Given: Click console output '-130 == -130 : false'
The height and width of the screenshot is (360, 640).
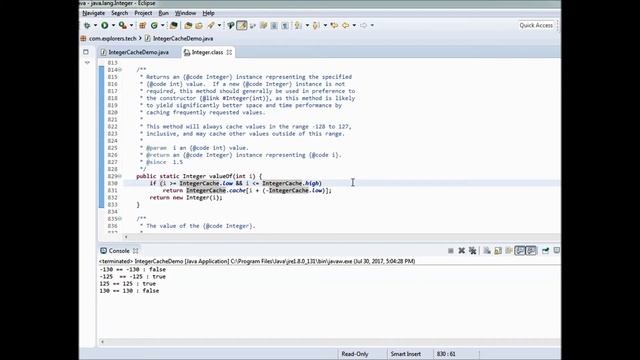Looking at the screenshot, I should click(x=133, y=269).
